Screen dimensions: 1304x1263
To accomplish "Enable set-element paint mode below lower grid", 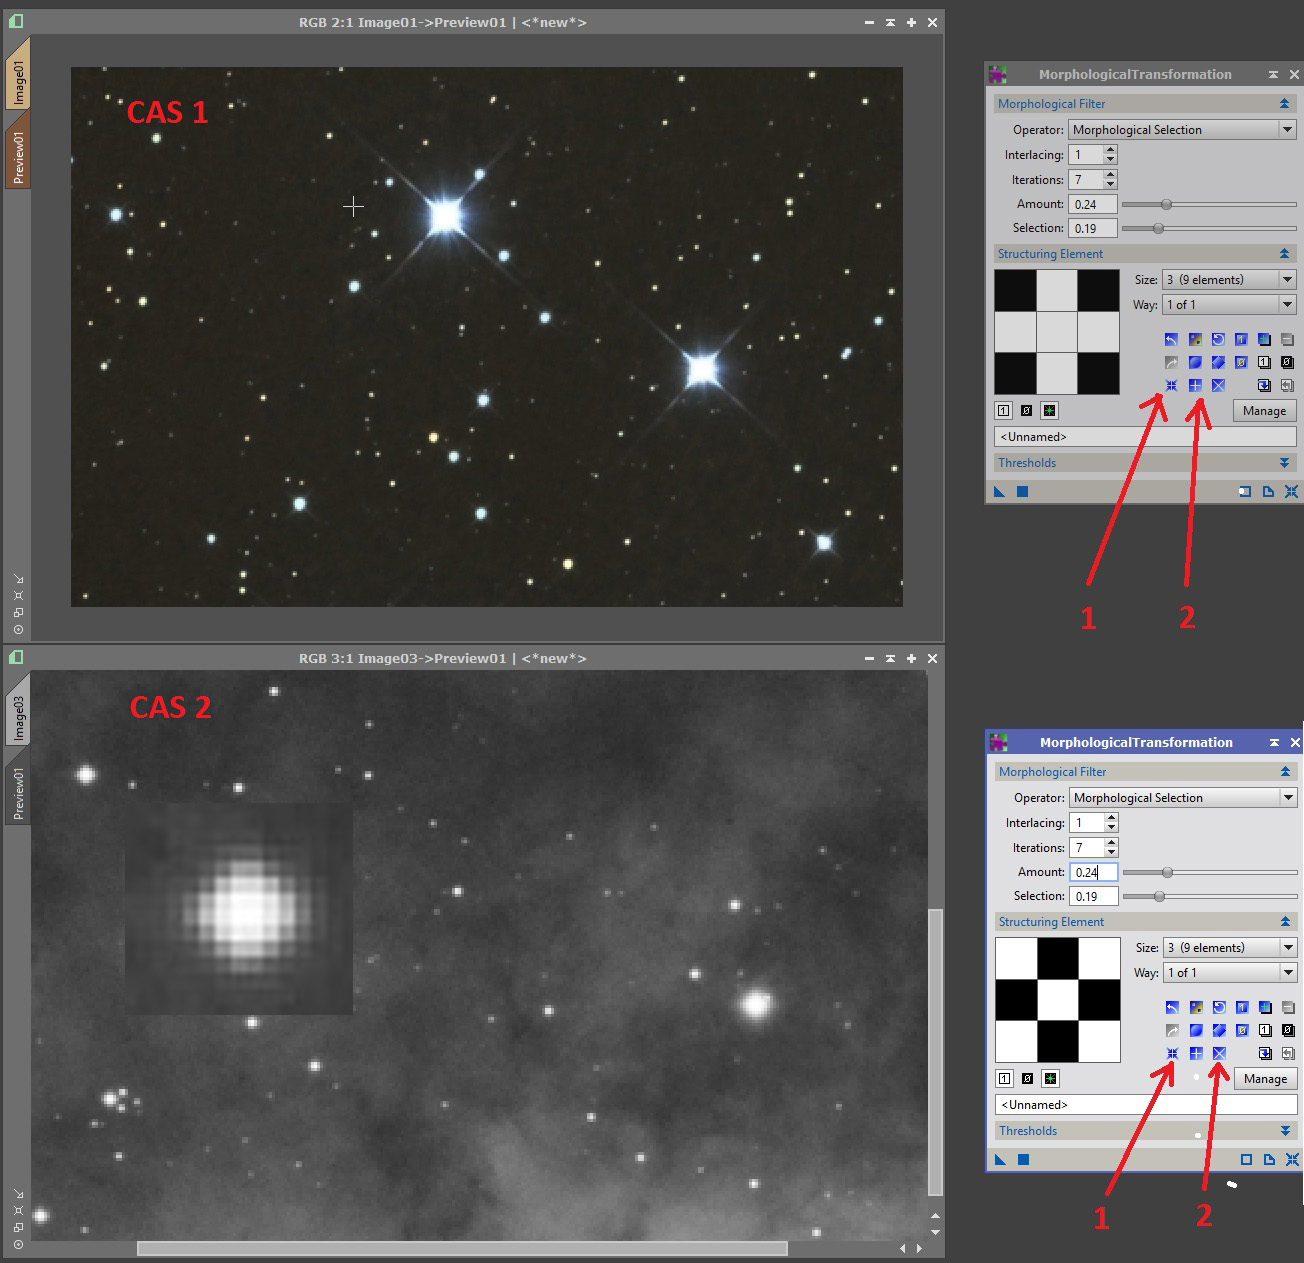I will coord(1004,1078).
